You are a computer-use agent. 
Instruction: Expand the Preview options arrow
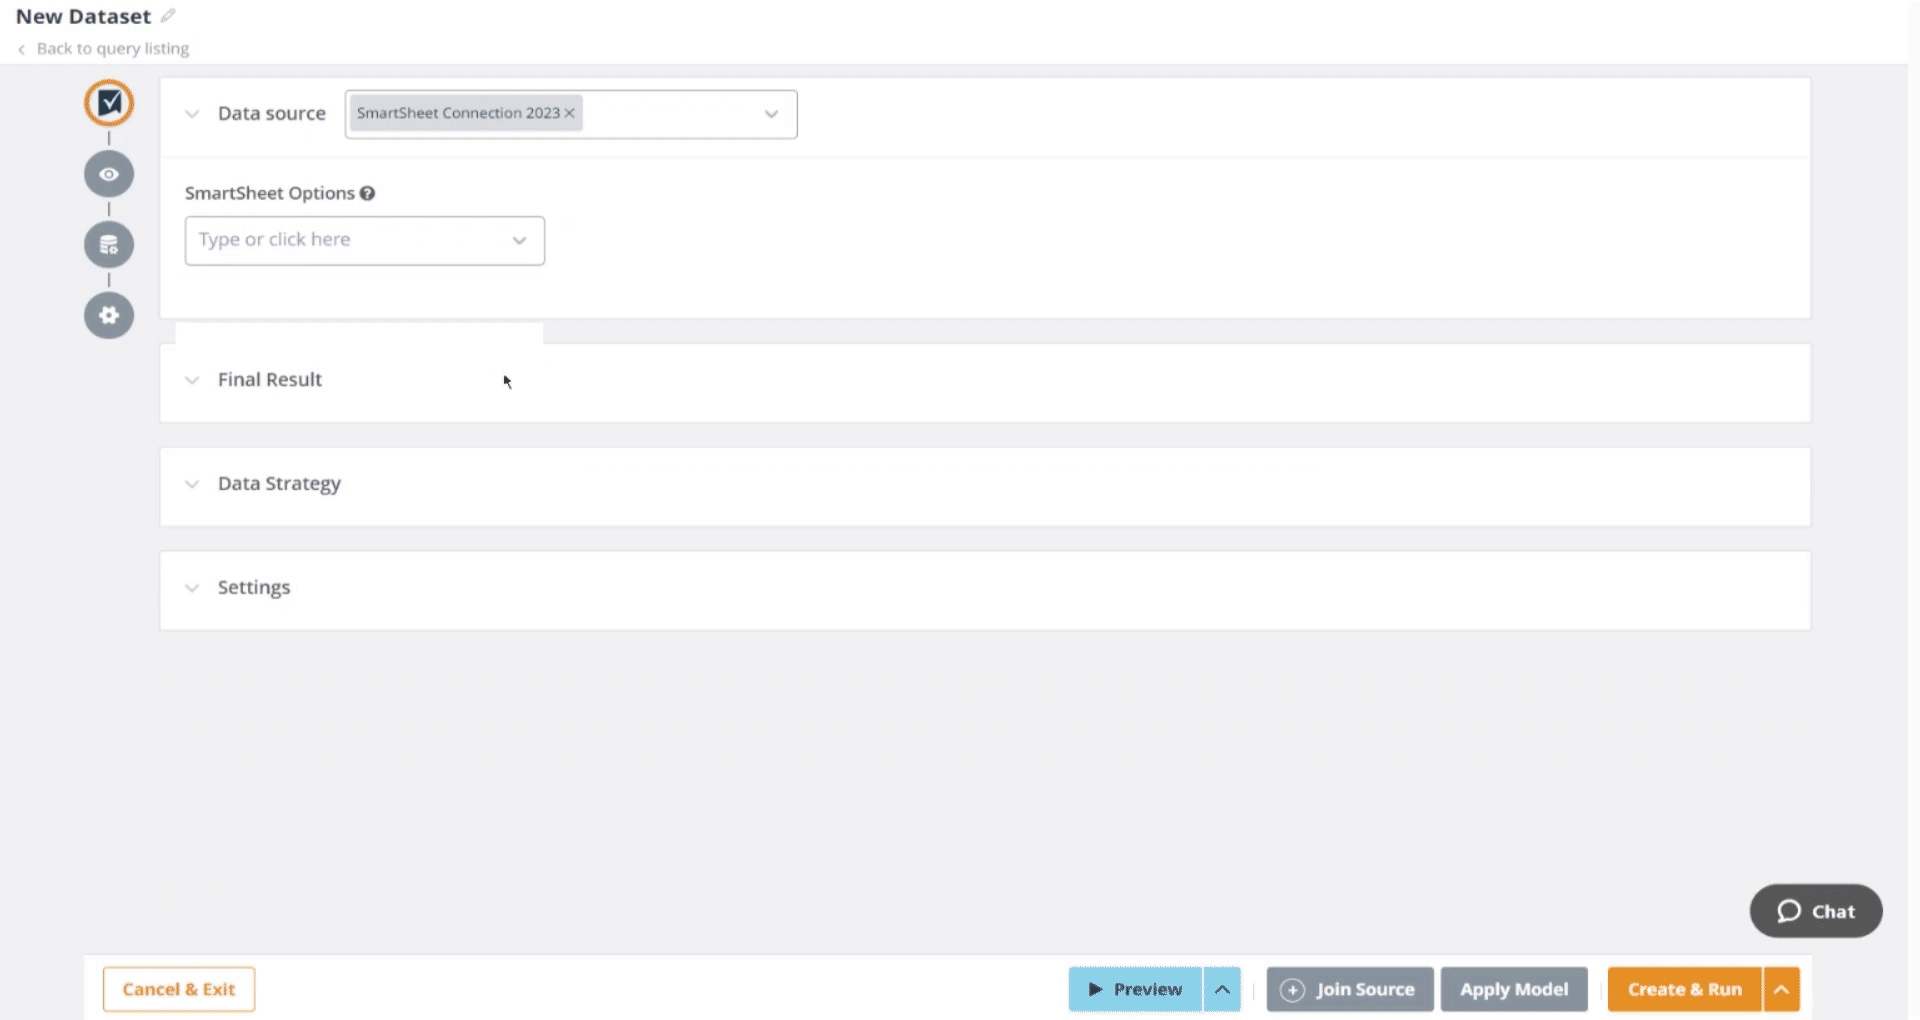coord(1222,989)
